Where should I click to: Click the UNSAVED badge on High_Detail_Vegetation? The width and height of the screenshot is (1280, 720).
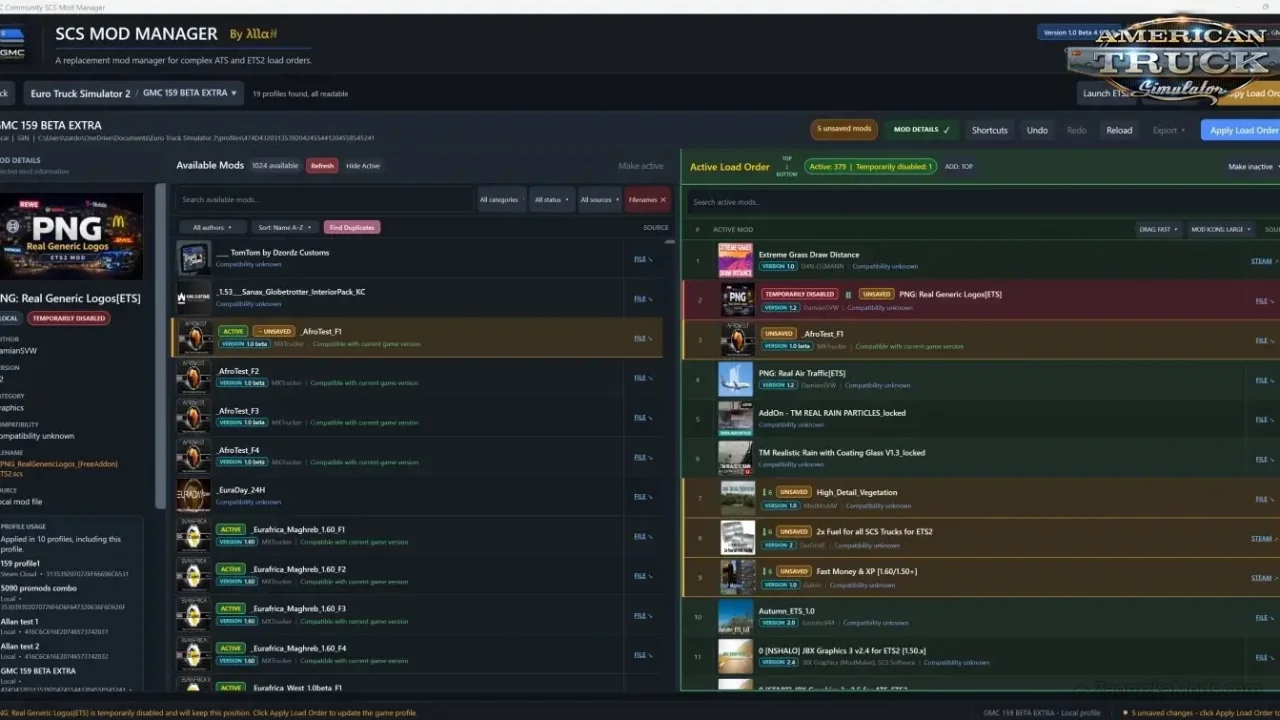(x=793, y=492)
